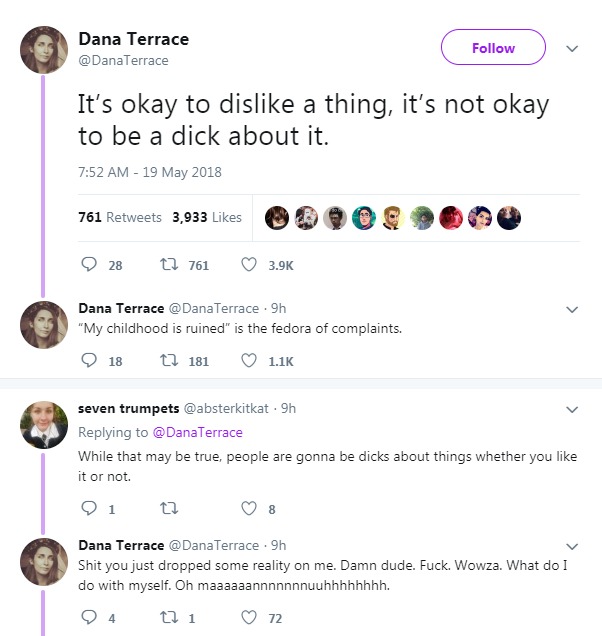Reply to the fedora of complaints tweet

tap(88, 361)
